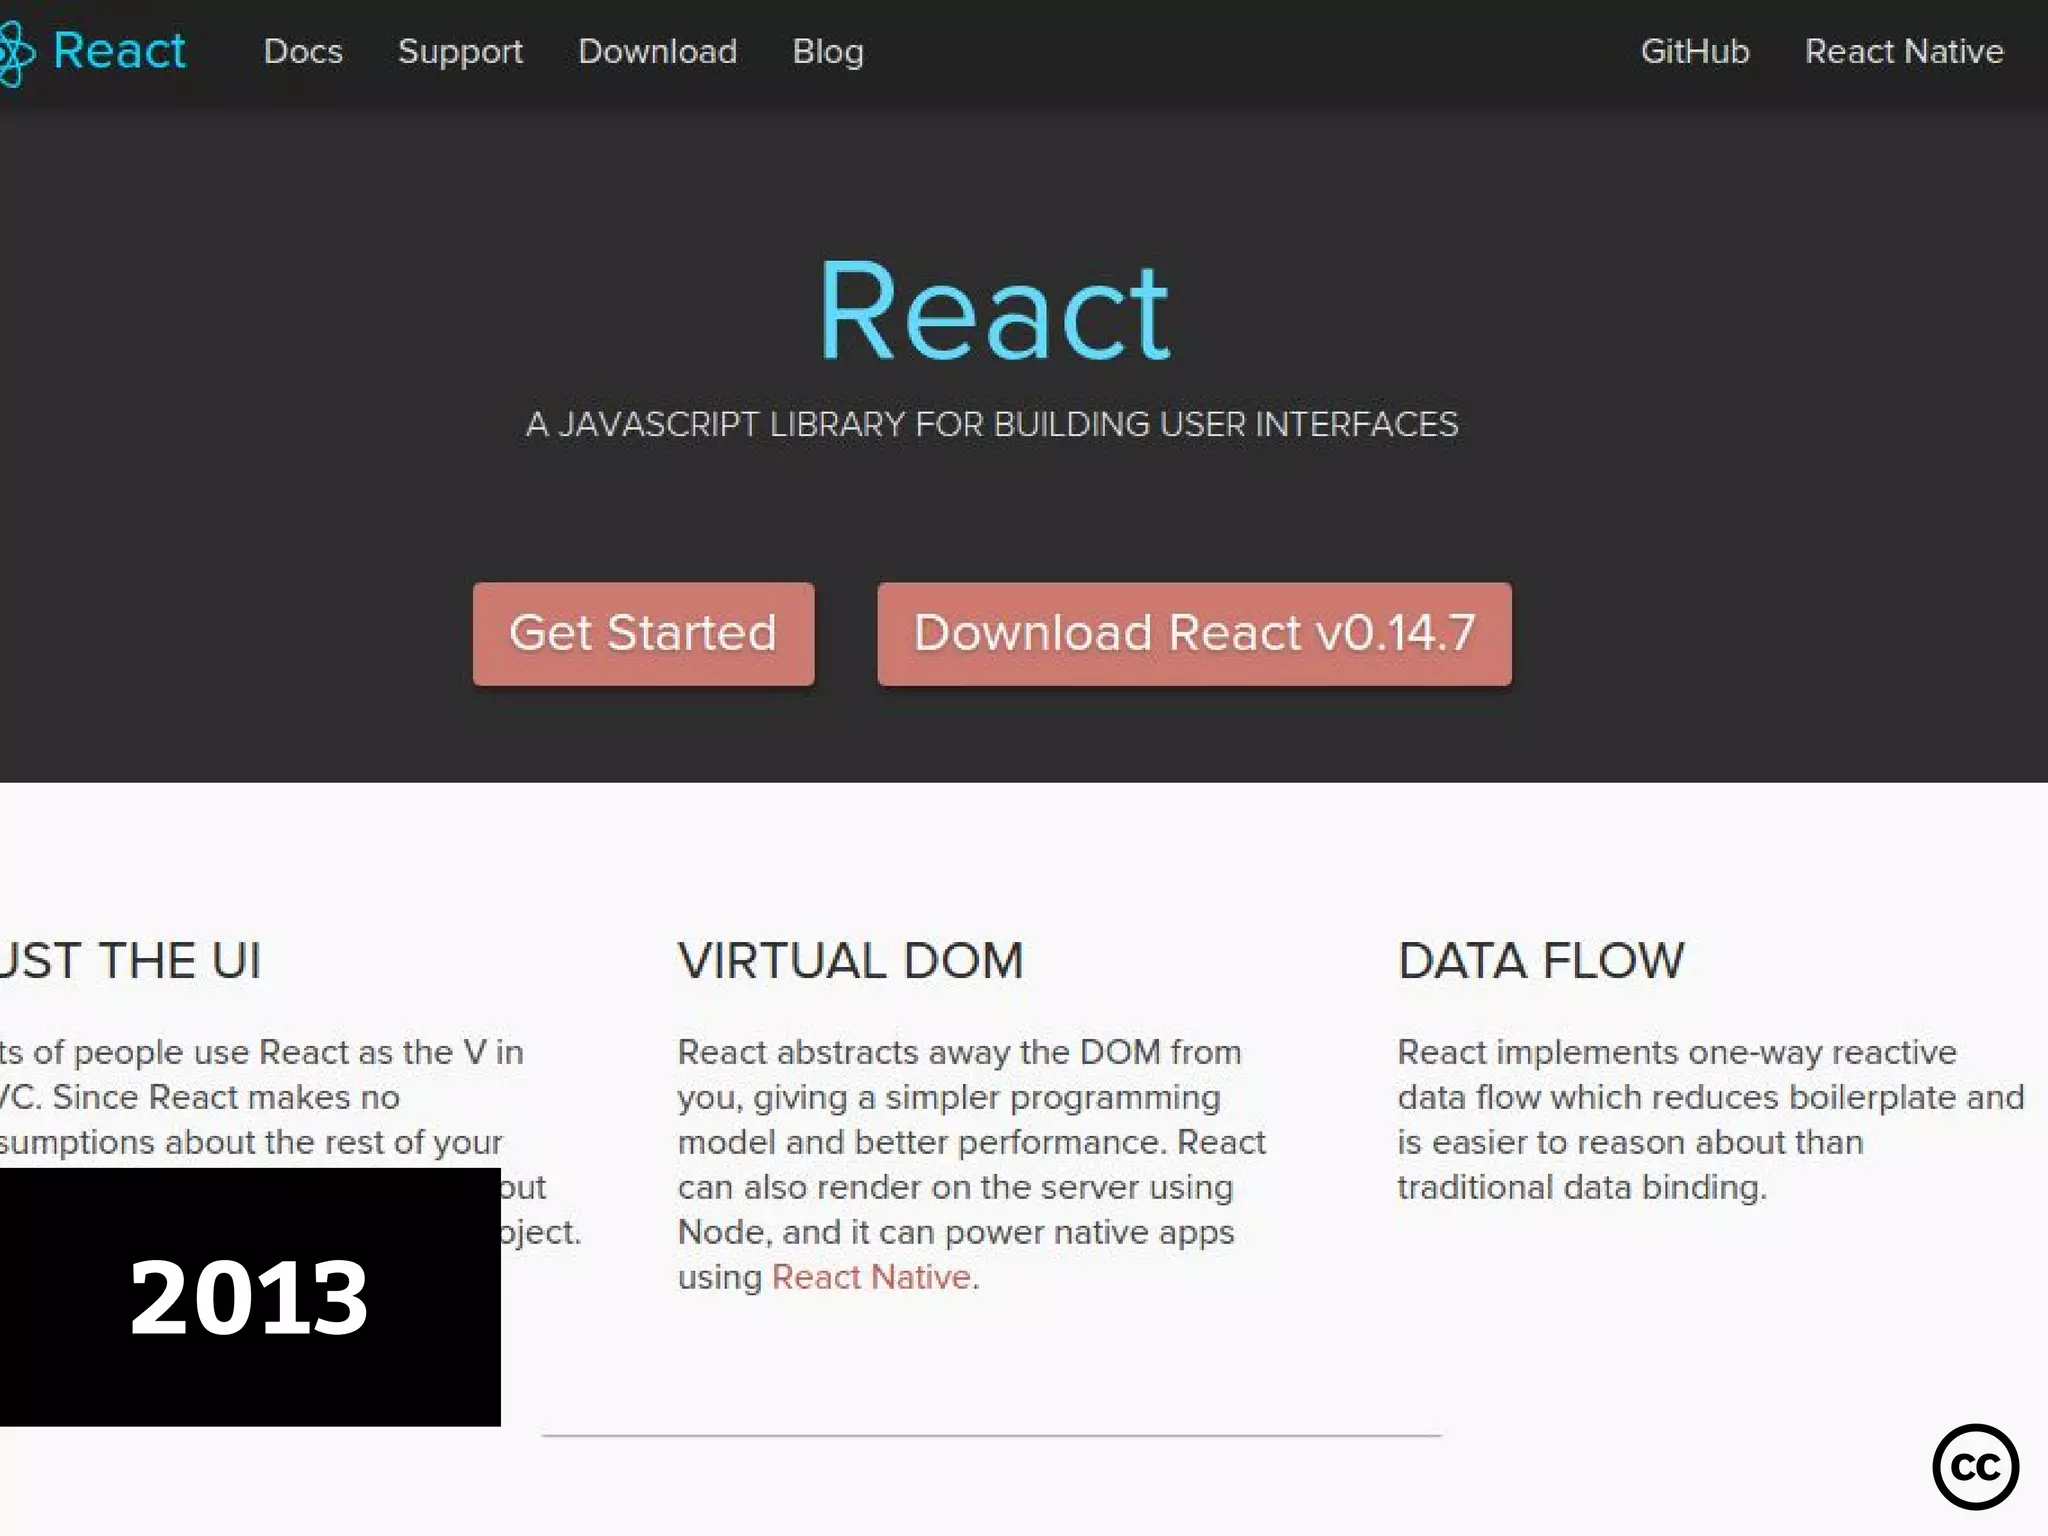This screenshot has width=2048, height=1536.
Task: Click the React brand text in navbar
Action: pos(119,50)
